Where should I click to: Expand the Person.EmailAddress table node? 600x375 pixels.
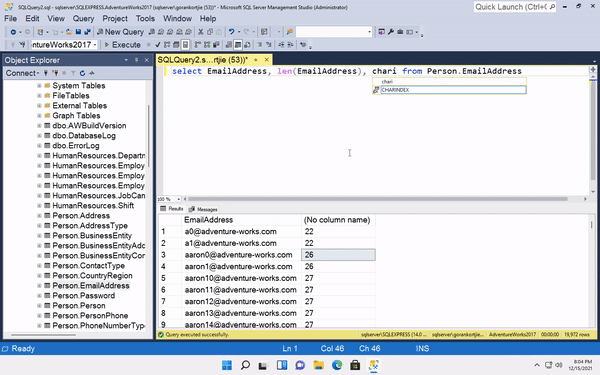point(39,286)
